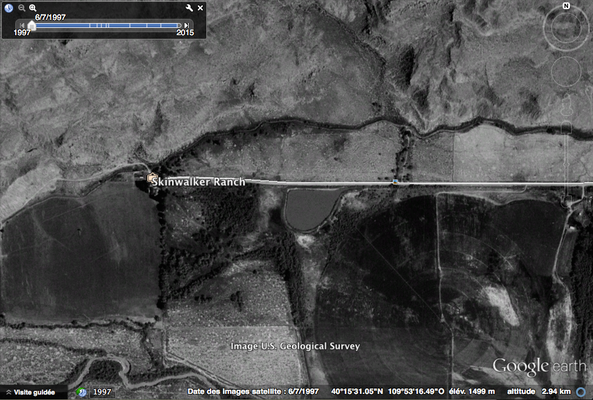Click the Street View pegman icon
The width and height of the screenshot is (593, 400).
tap(566, 105)
